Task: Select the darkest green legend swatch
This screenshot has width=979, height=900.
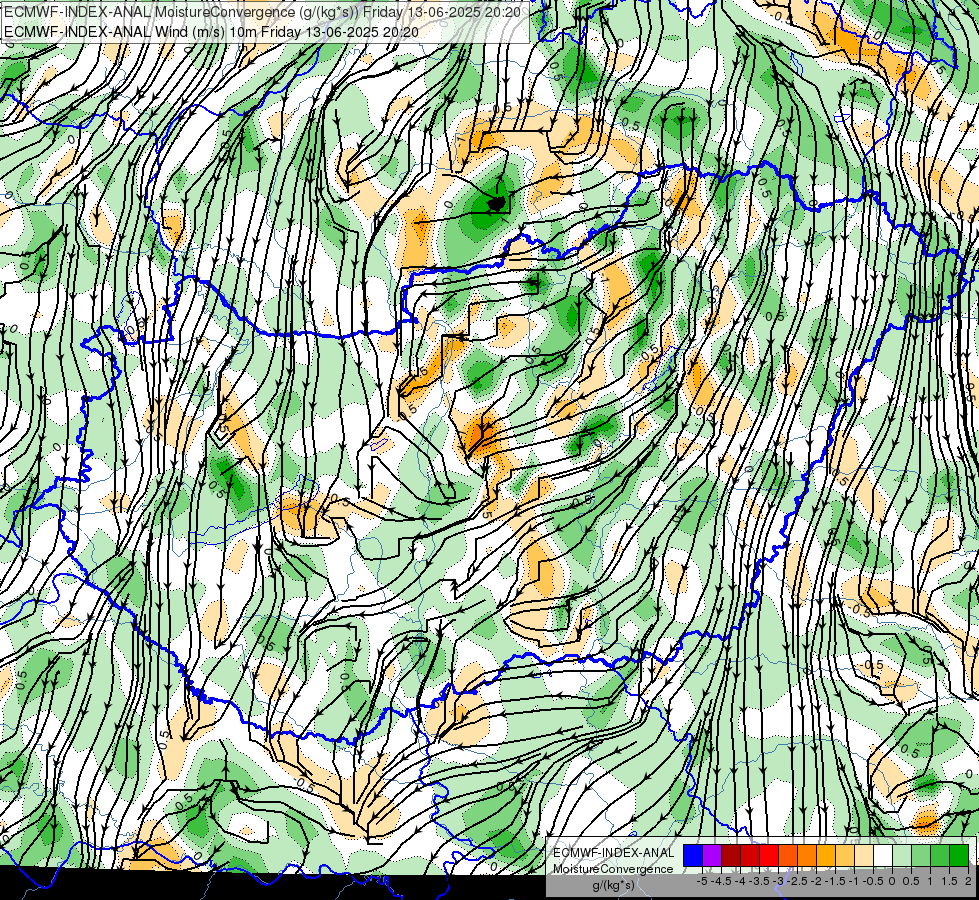Action: coord(959,855)
